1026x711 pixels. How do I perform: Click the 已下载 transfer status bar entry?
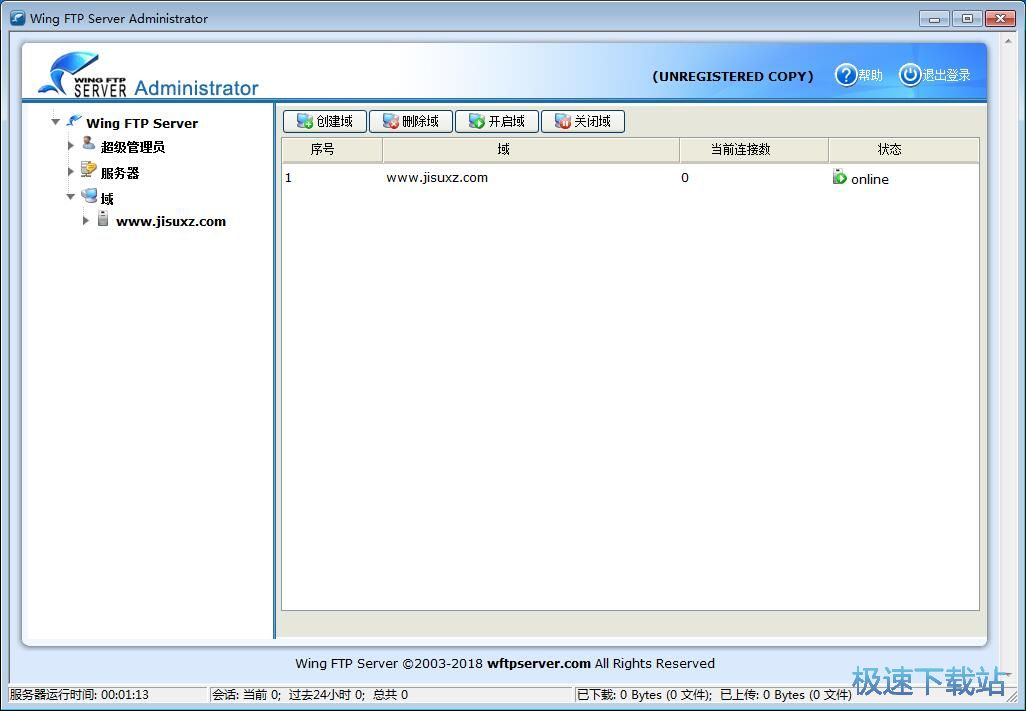(714, 695)
